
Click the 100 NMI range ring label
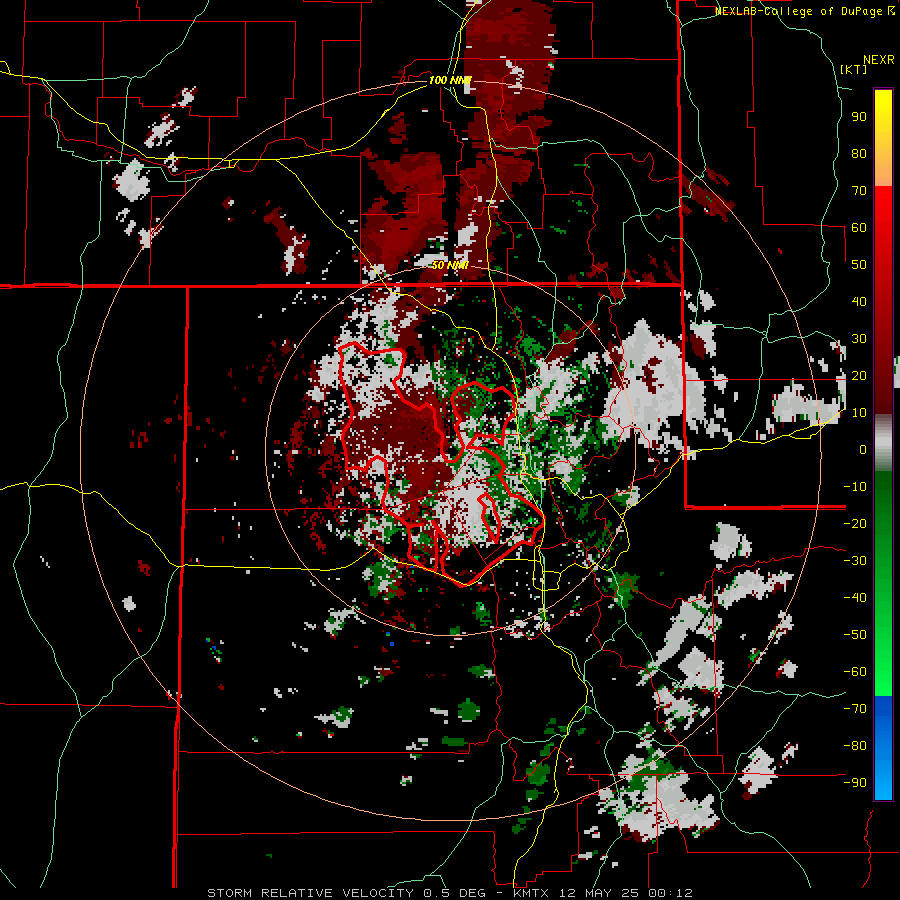tap(450, 80)
